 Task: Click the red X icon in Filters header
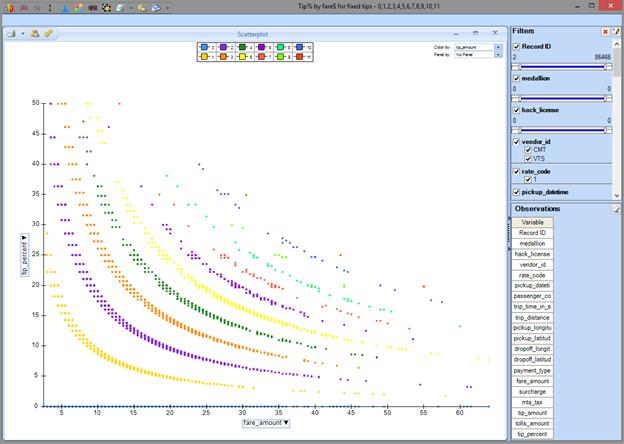tap(605, 32)
